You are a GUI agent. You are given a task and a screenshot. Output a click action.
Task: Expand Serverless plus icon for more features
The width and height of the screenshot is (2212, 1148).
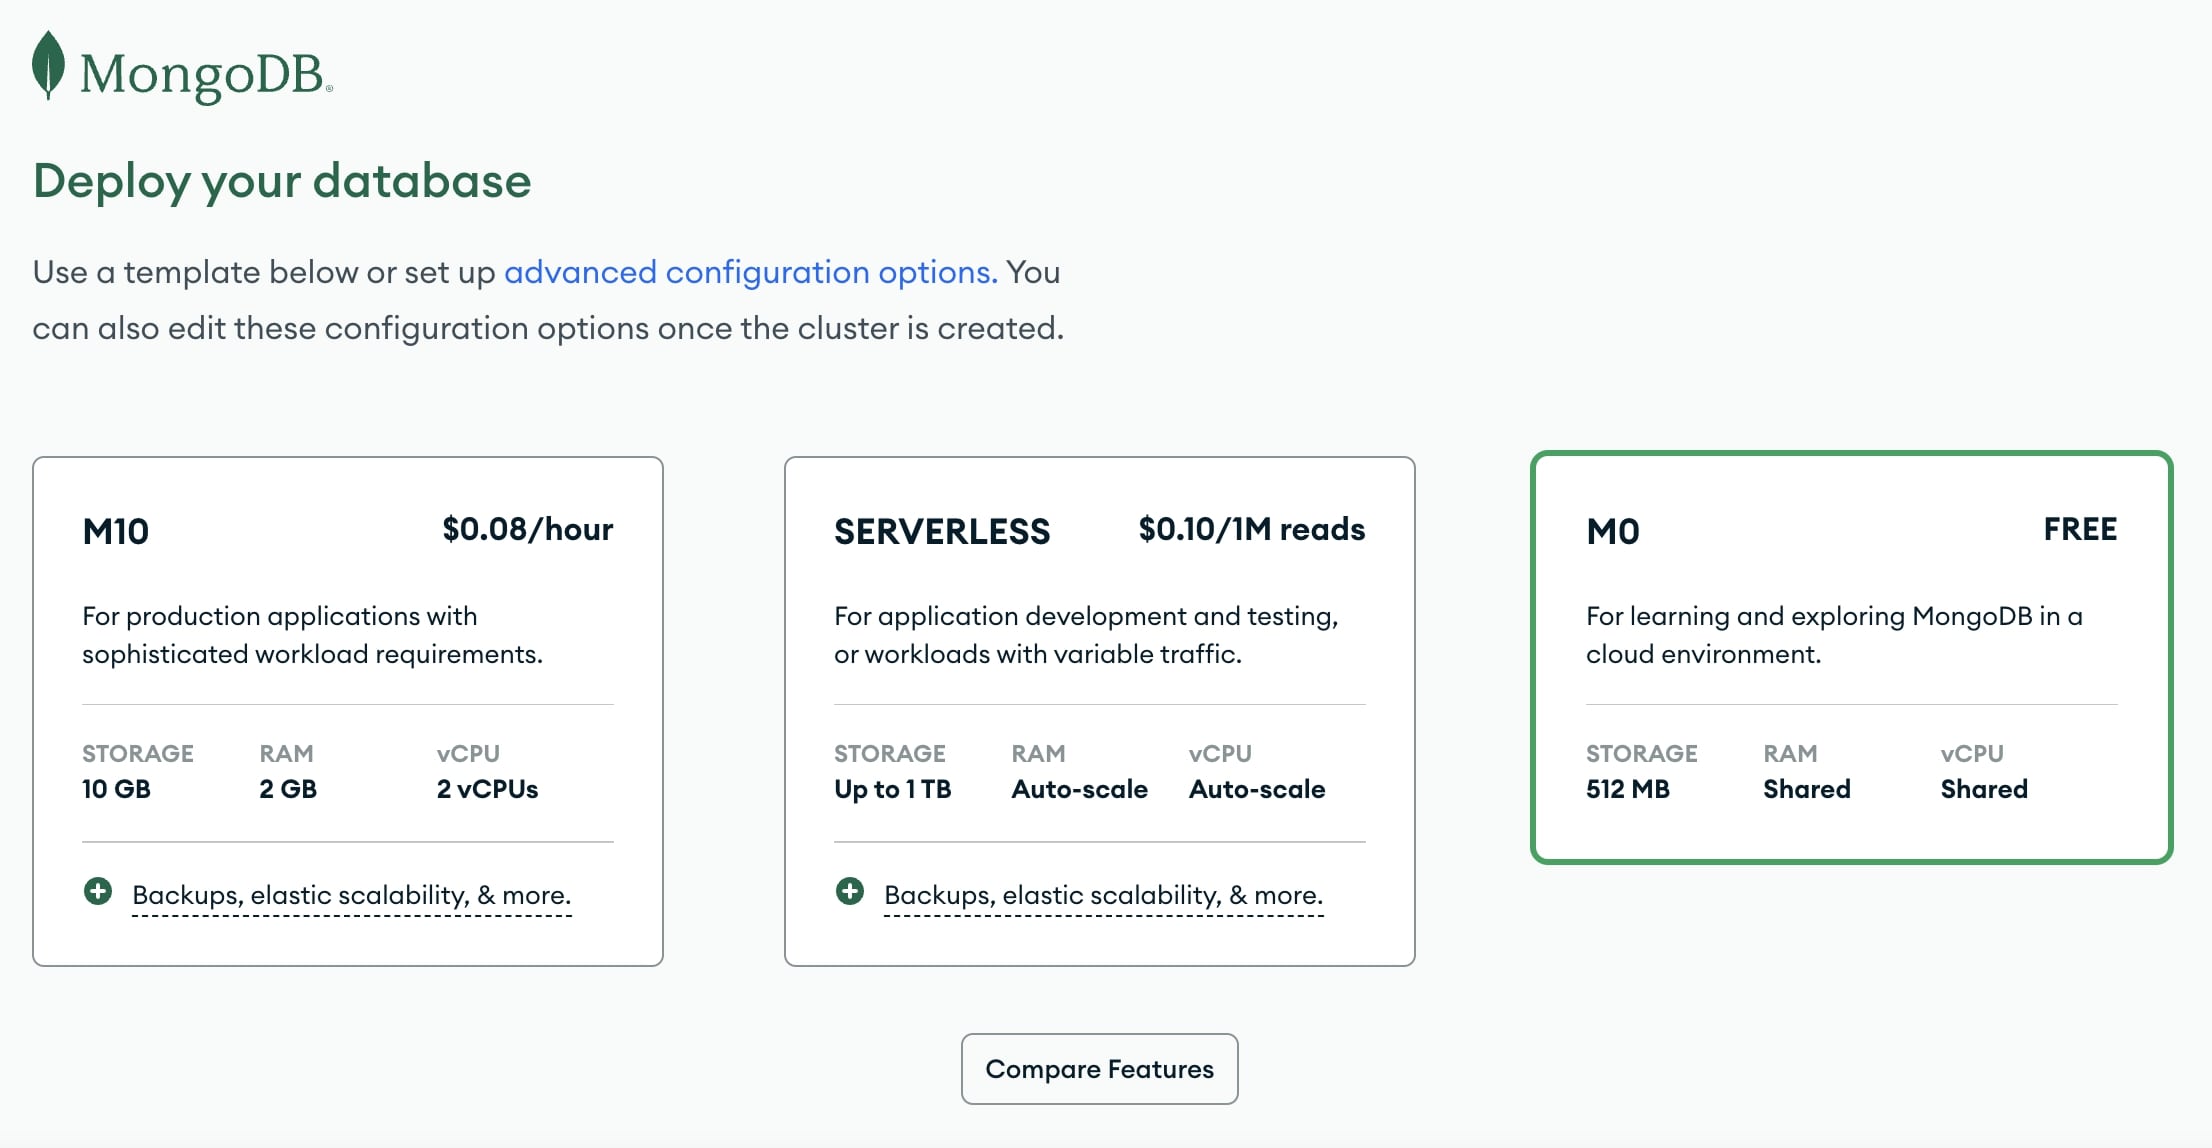tap(850, 891)
